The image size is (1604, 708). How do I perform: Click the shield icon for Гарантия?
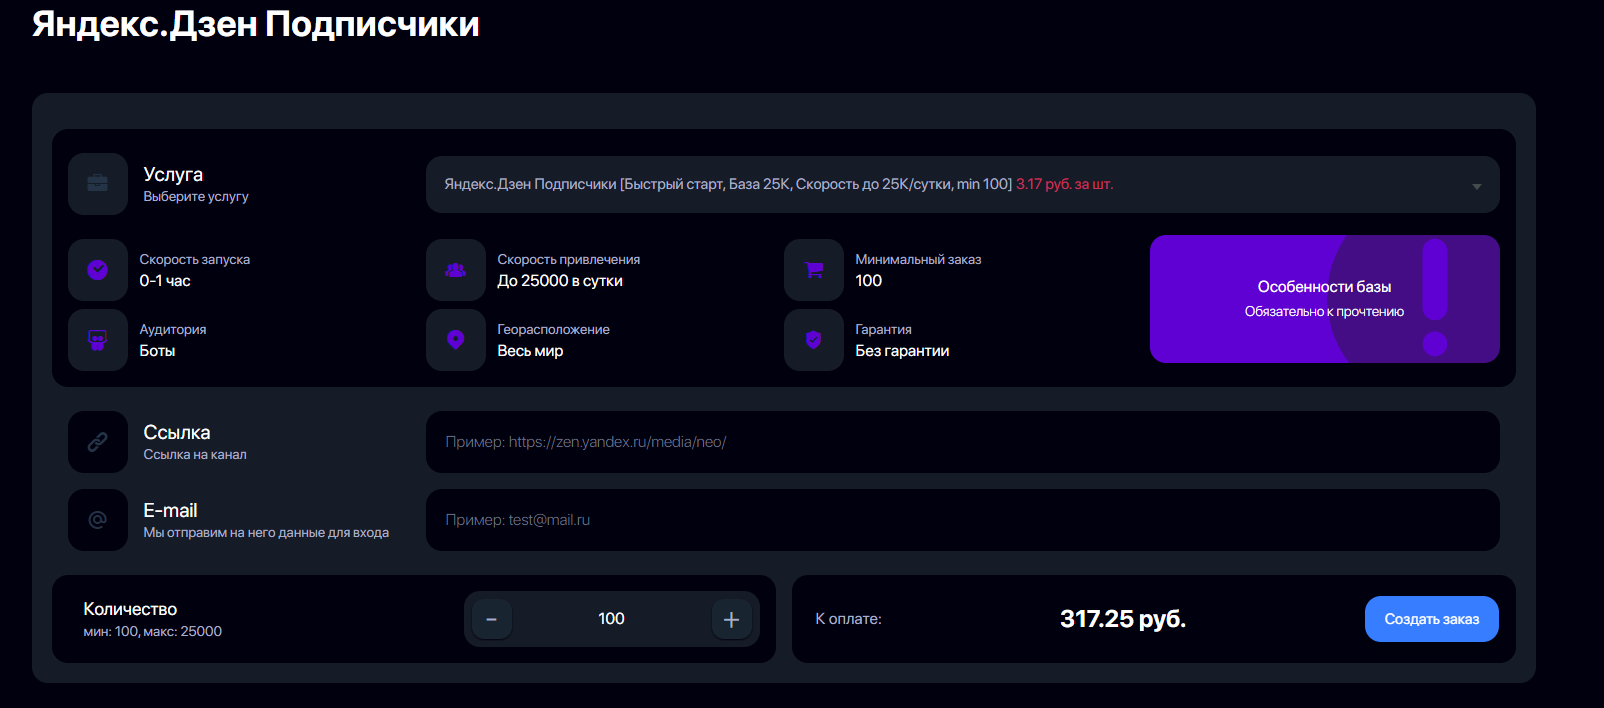(814, 340)
